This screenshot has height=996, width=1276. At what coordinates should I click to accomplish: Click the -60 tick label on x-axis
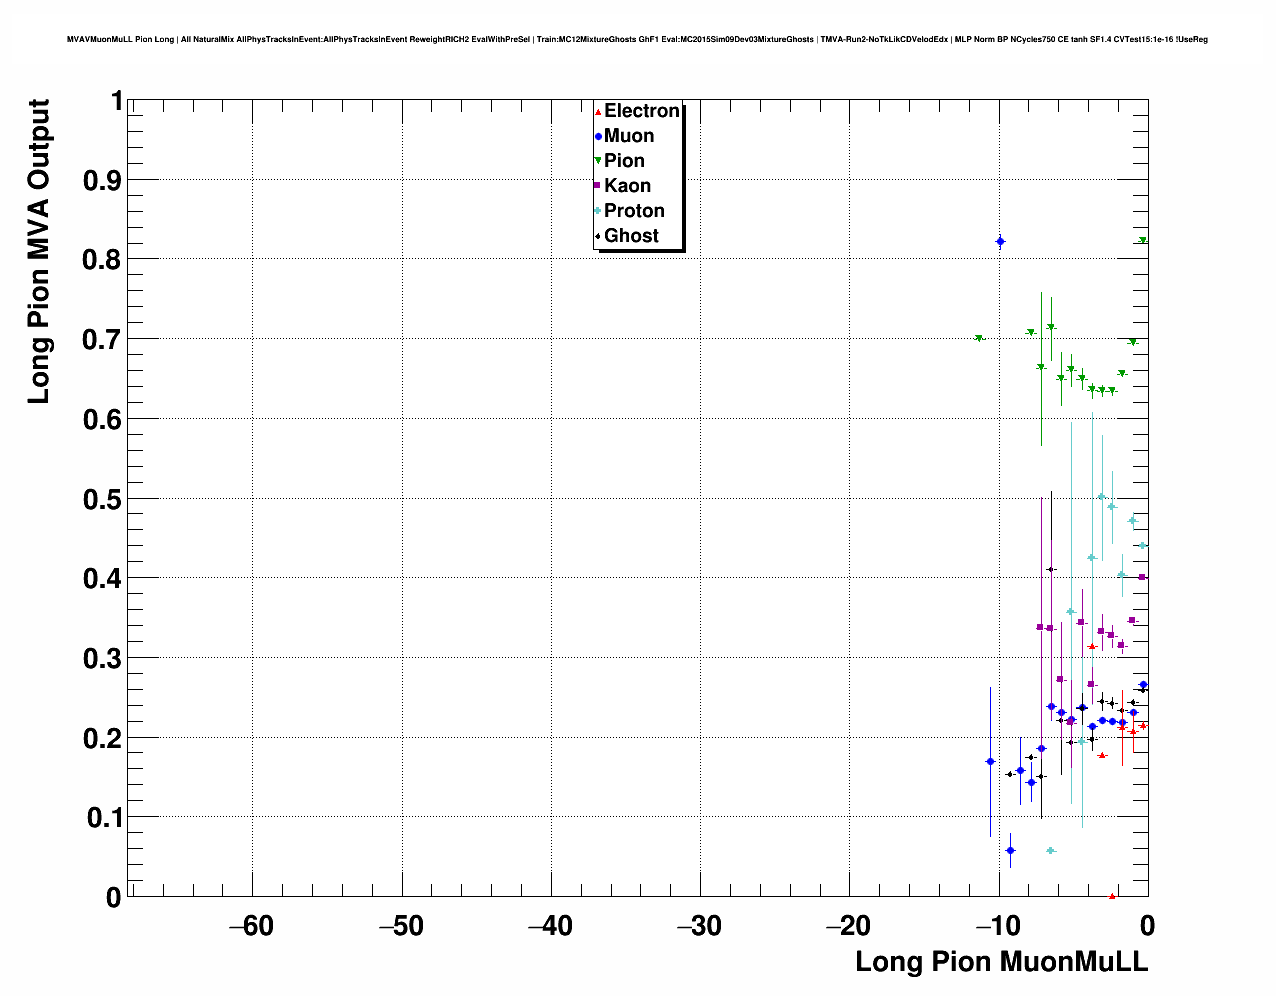[x=251, y=926]
